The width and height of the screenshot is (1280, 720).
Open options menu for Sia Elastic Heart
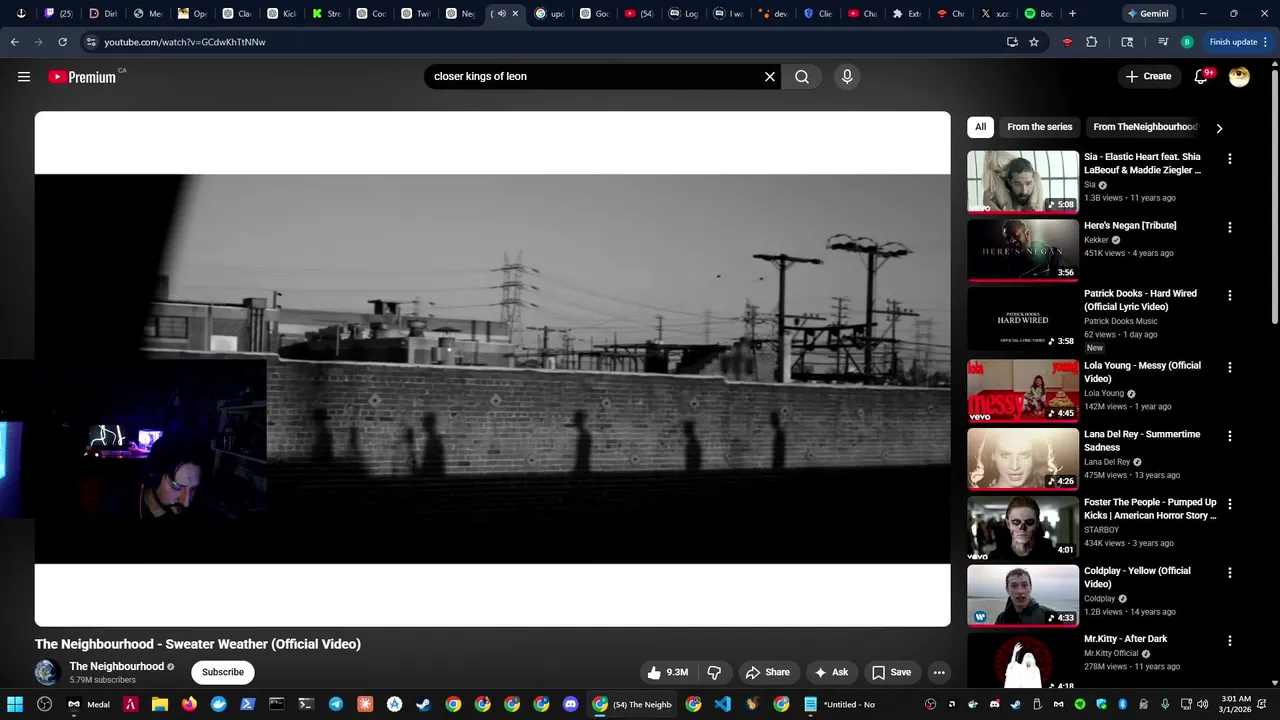pyautogui.click(x=1230, y=158)
